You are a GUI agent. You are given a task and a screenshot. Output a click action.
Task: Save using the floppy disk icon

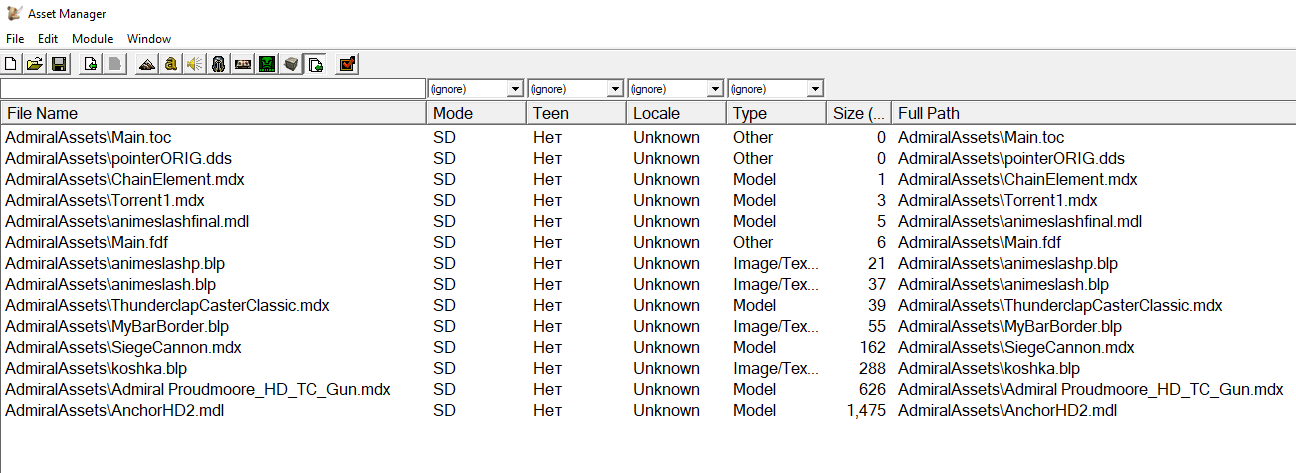pyautogui.click(x=59, y=65)
